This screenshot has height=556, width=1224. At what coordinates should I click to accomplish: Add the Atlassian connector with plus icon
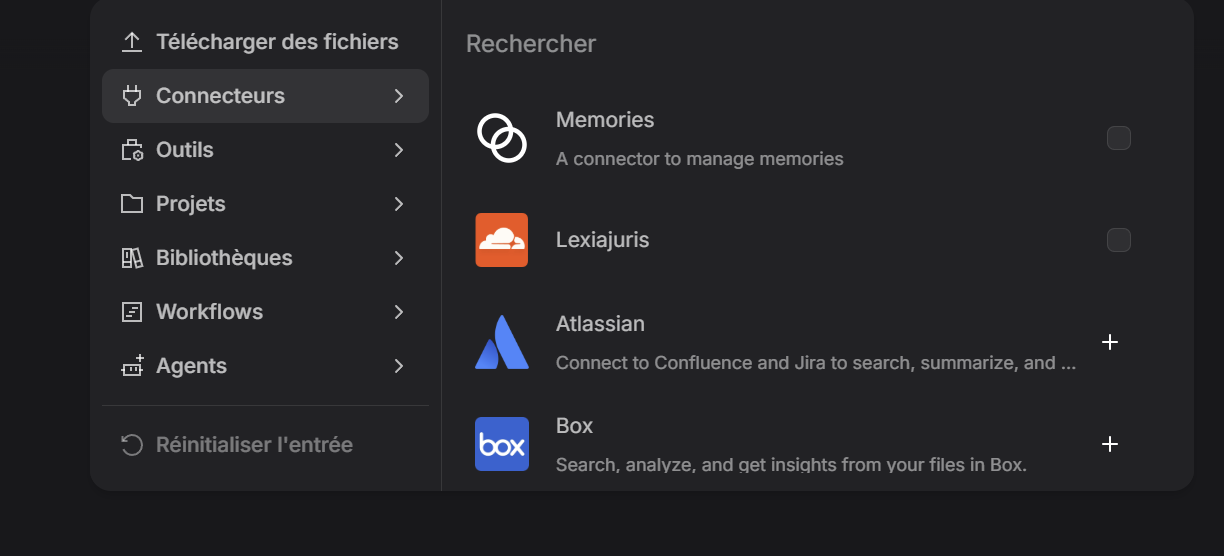pos(1109,342)
